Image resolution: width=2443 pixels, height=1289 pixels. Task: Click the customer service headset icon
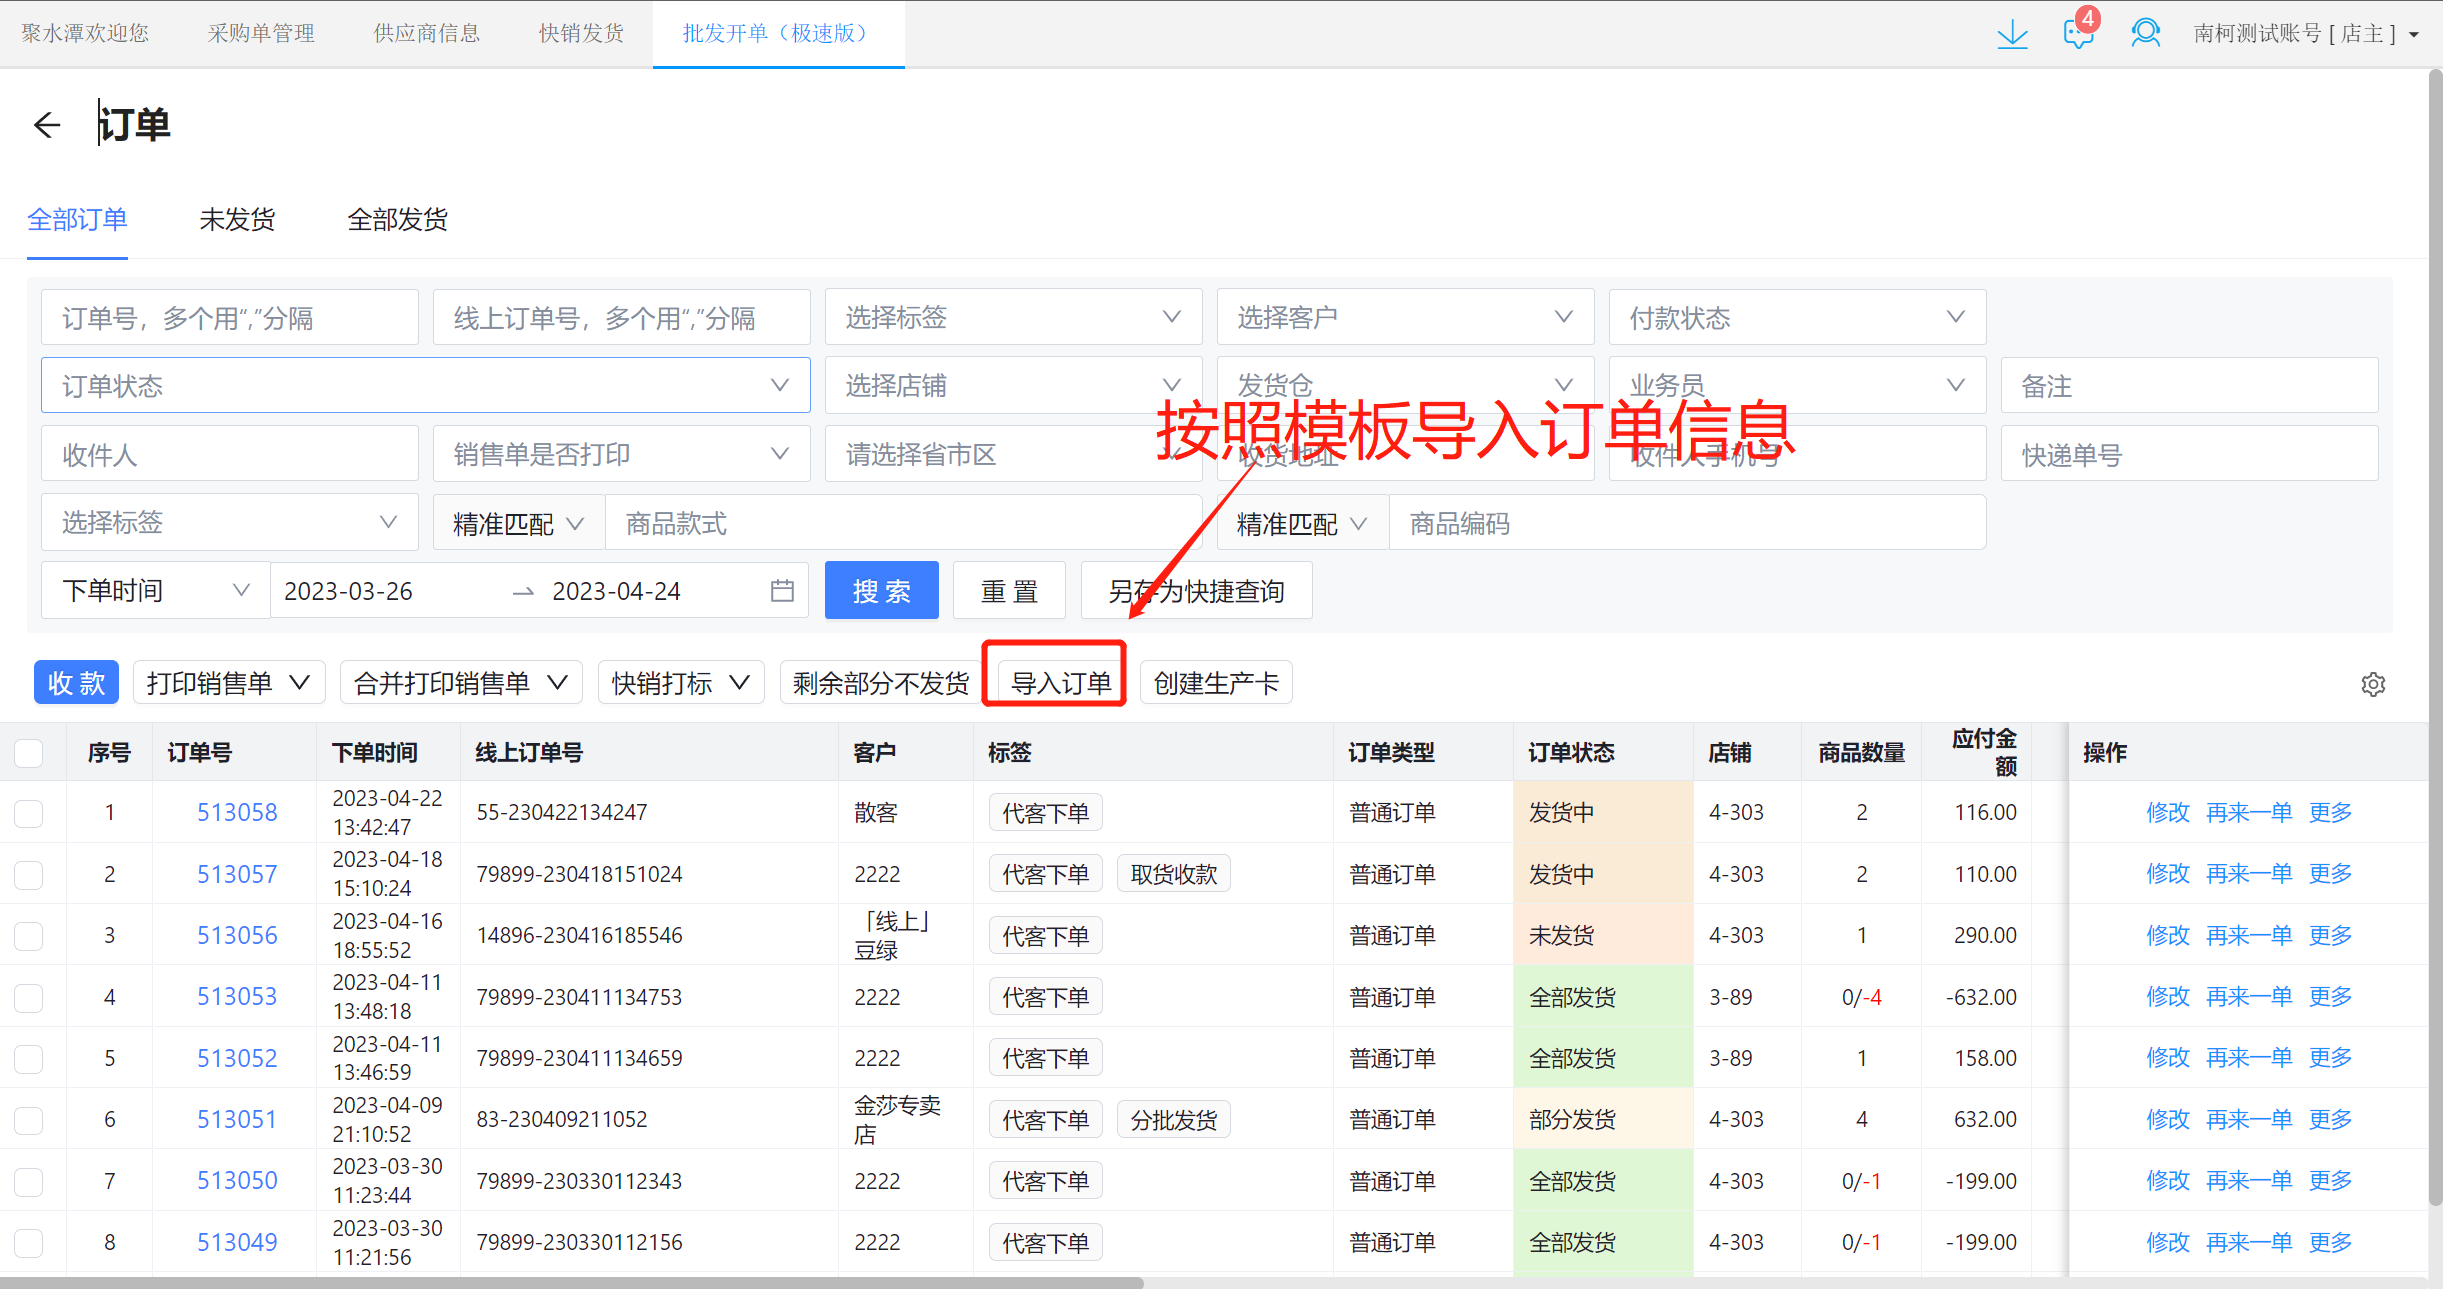tap(2145, 34)
